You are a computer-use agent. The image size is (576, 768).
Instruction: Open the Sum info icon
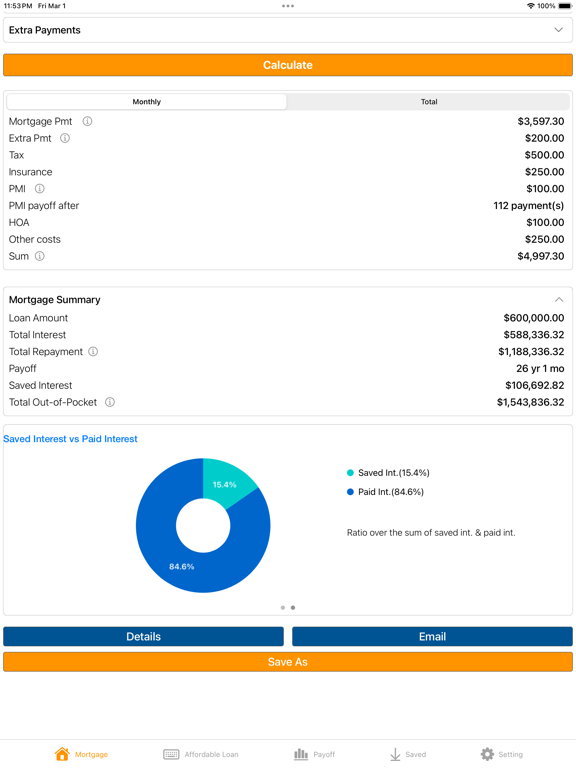tap(40, 256)
